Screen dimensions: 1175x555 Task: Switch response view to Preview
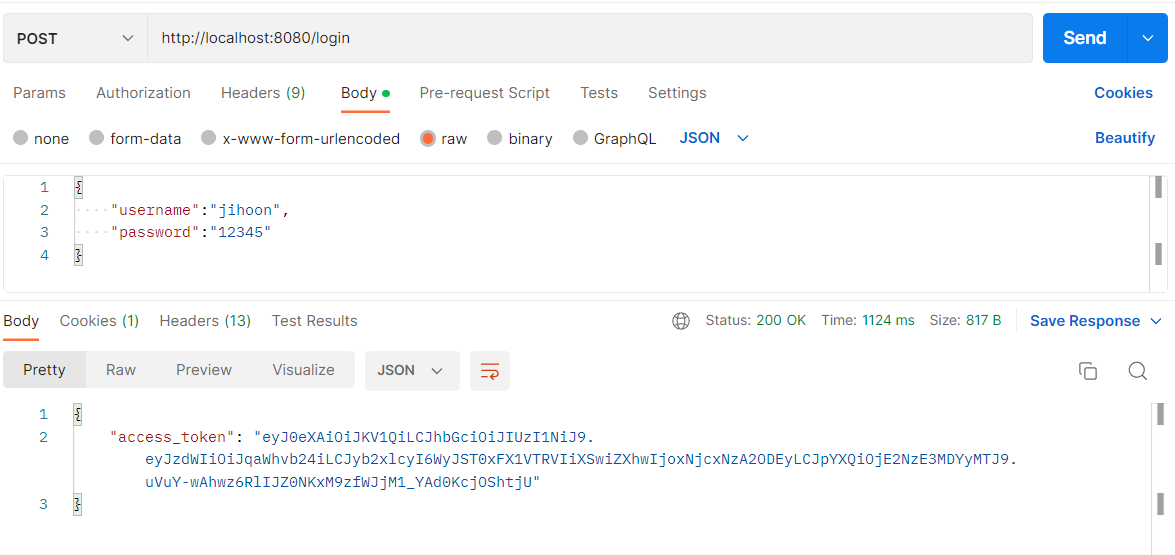click(x=204, y=370)
